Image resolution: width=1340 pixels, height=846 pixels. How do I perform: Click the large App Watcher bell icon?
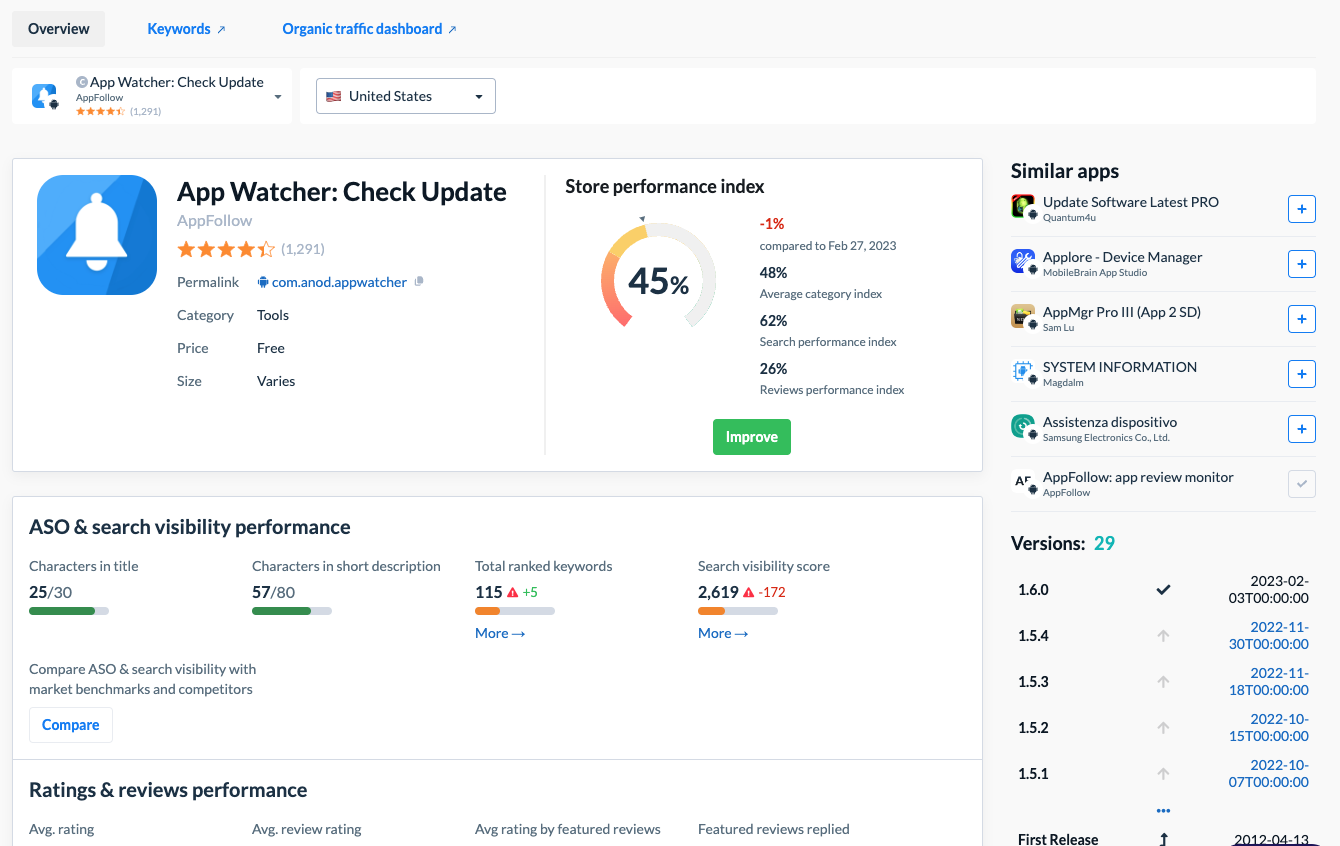[97, 235]
